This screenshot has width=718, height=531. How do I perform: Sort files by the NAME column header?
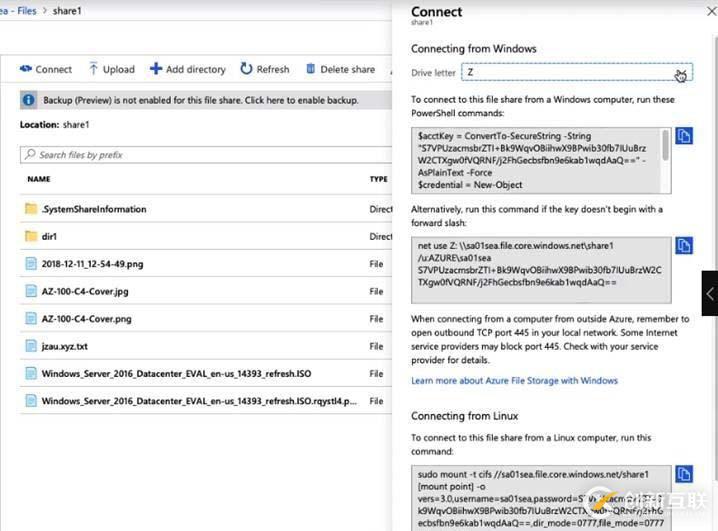point(39,180)
